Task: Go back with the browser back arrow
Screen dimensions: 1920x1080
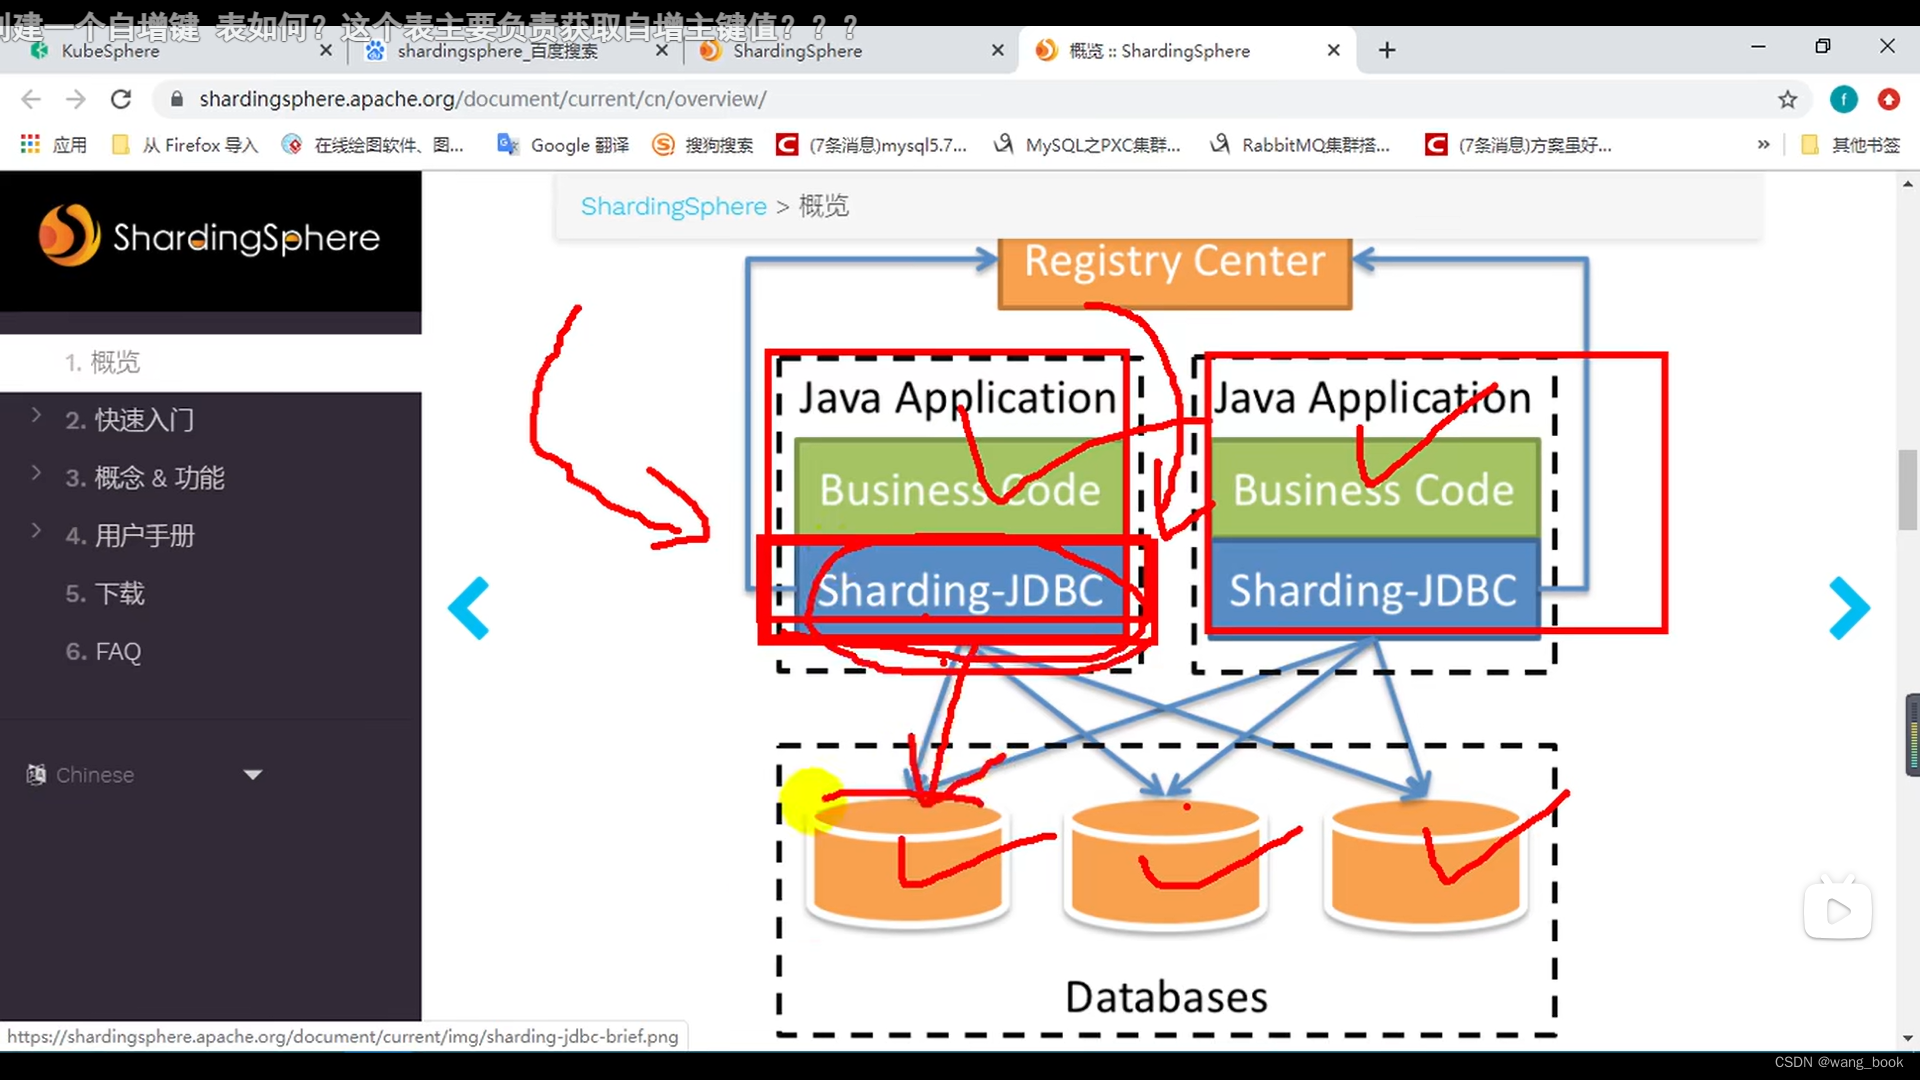Action: (31, 99)
